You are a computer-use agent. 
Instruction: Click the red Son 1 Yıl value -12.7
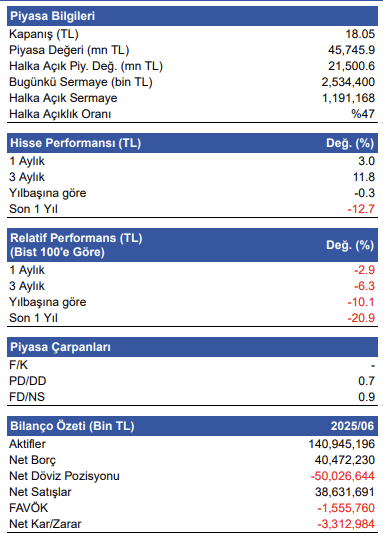361,209
